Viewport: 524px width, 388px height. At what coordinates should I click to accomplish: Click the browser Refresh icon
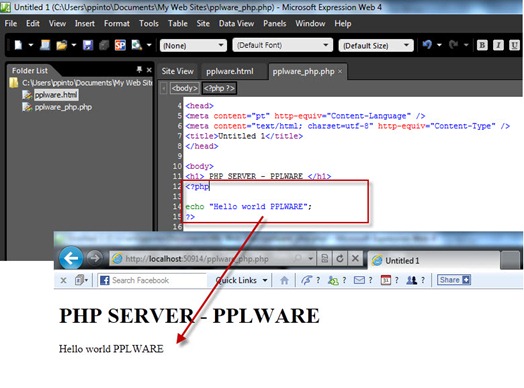click(x=340, y=259)
